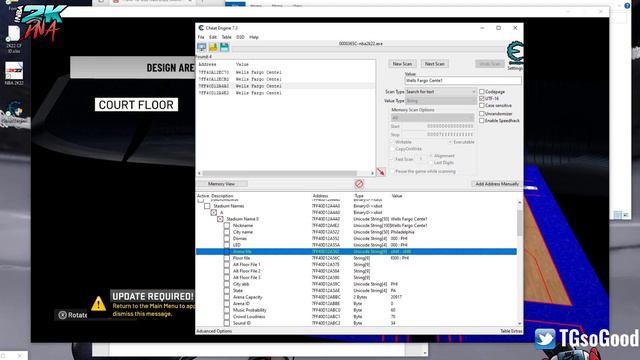This screenshot has height=360, width=640.
Task: Open the Table menu
Action: (x=226, y=37)
